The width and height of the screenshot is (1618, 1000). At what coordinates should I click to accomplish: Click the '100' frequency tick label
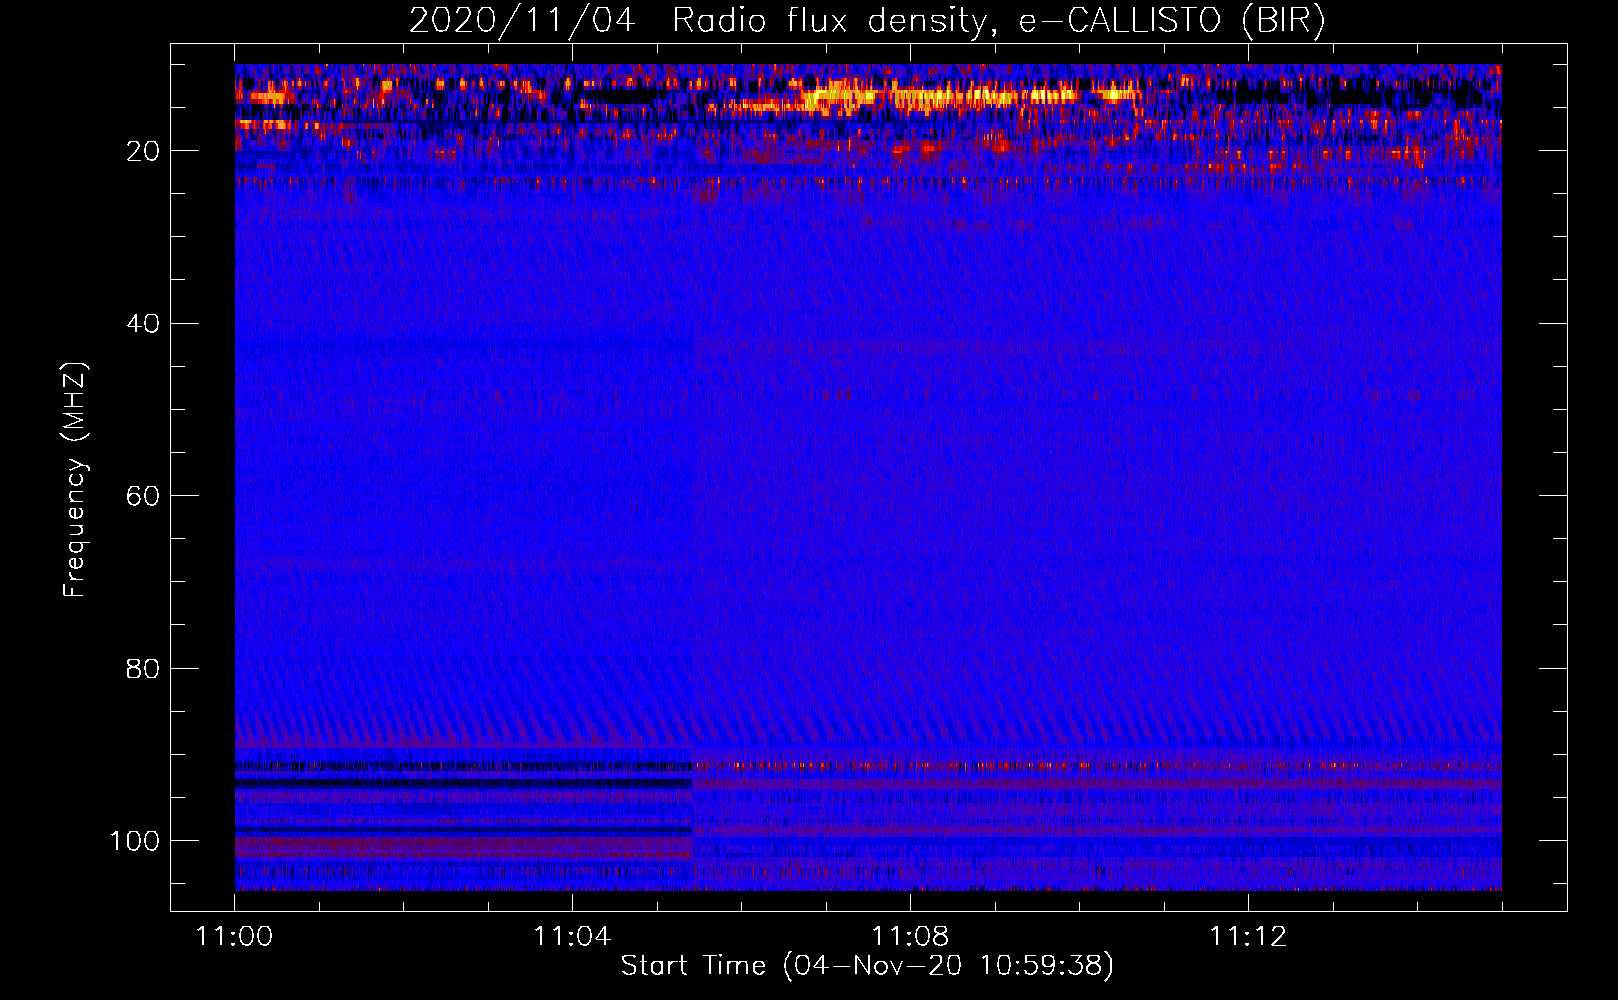pos(135,841)
